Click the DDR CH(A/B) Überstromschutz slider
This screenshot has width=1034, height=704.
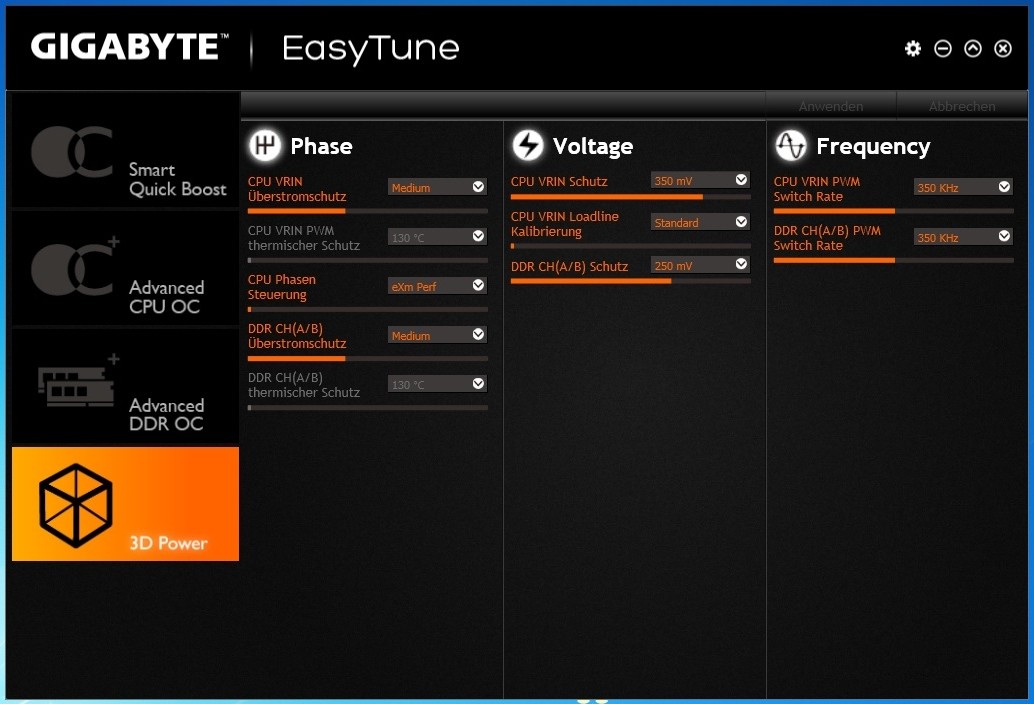pyautogui.click(x=368, y=359)
